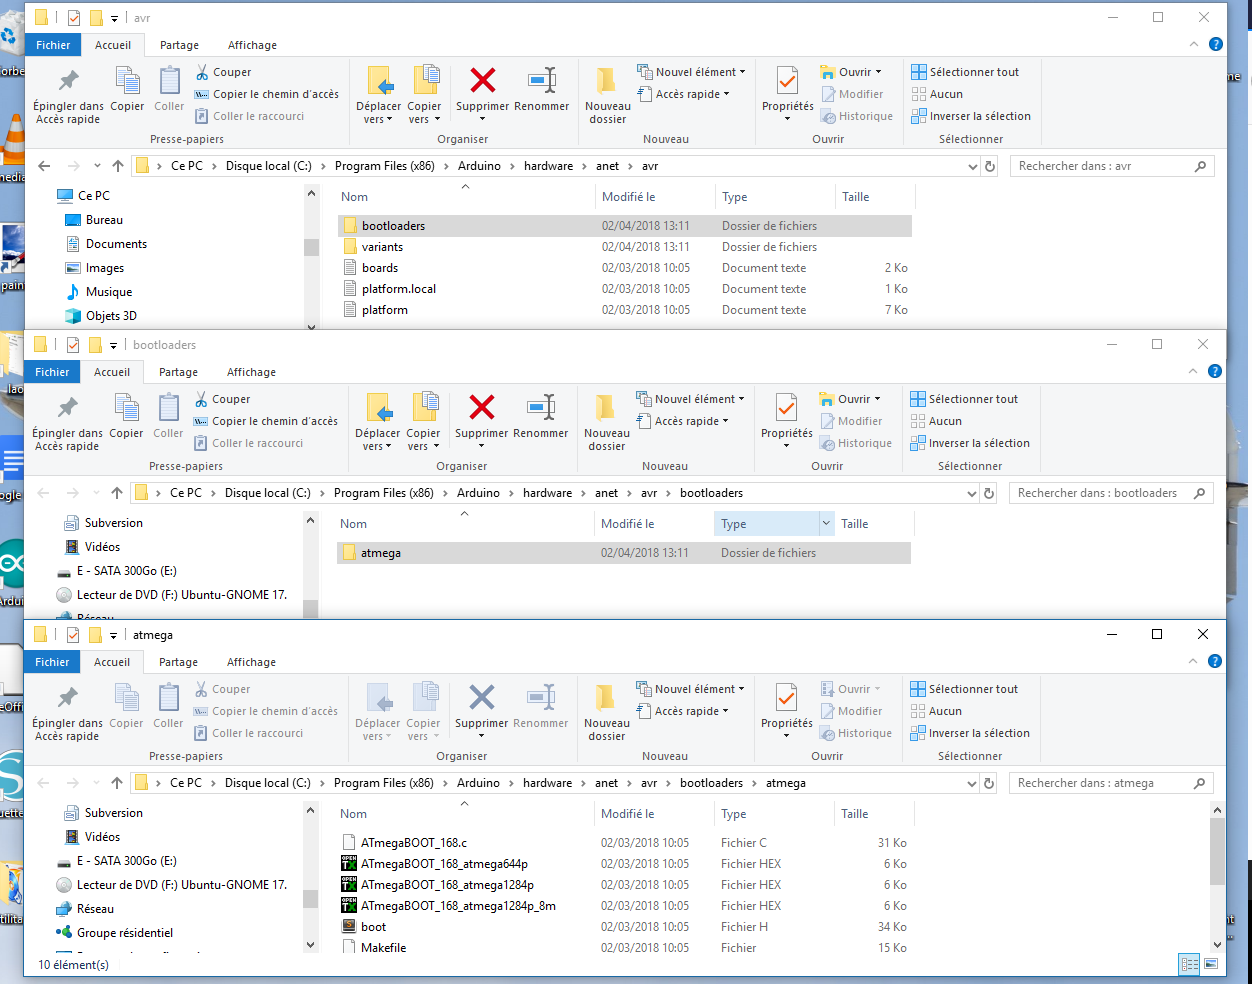Click Inverser la sélection in avr window
The image size is (1252, 984).
point(971,116)
